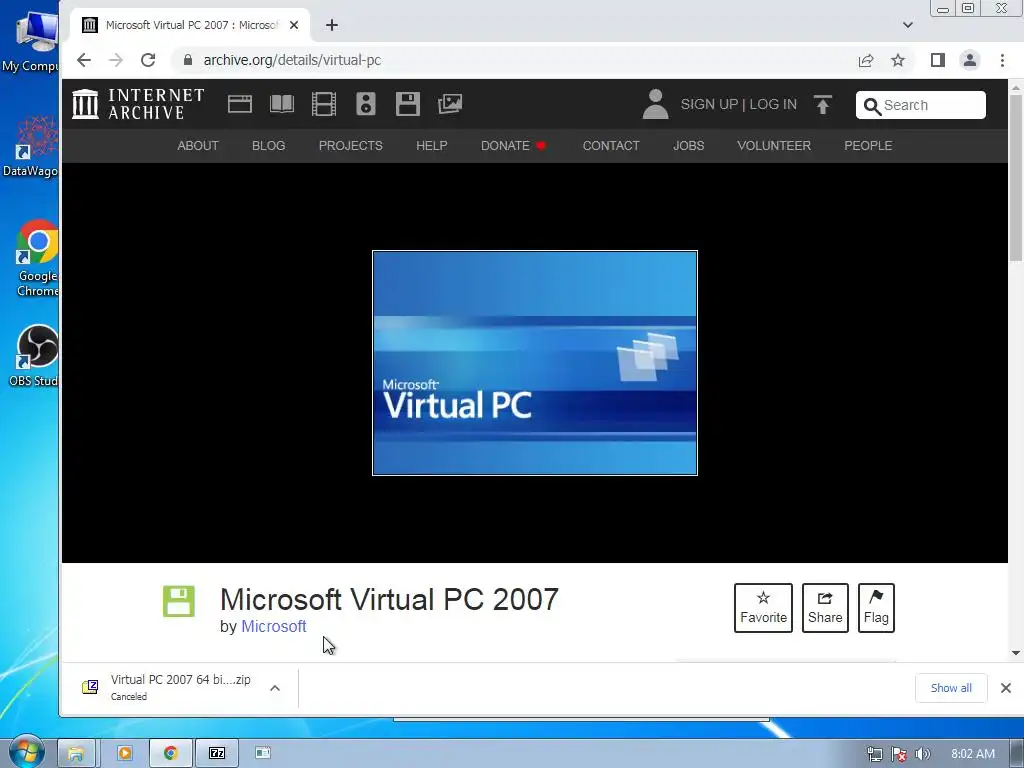Open the Video film-strip icon
This screenshot has width=1024, height=768.
click(x=323, y=104)
